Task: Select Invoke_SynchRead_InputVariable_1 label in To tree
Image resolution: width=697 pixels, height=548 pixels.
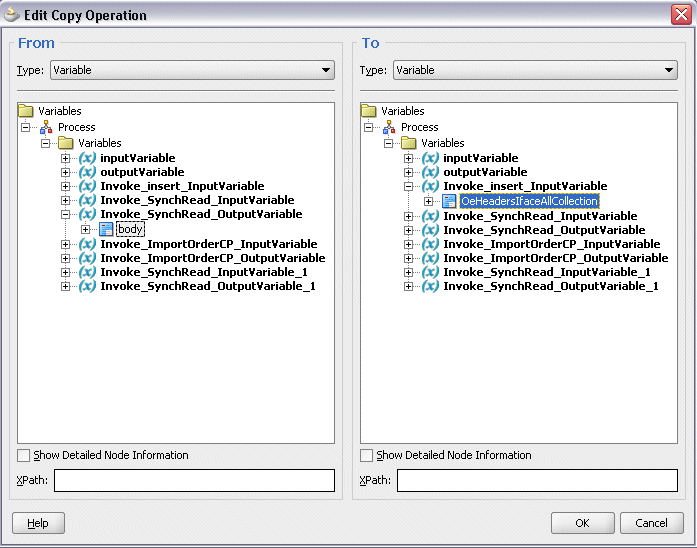Action: [547, 272]
